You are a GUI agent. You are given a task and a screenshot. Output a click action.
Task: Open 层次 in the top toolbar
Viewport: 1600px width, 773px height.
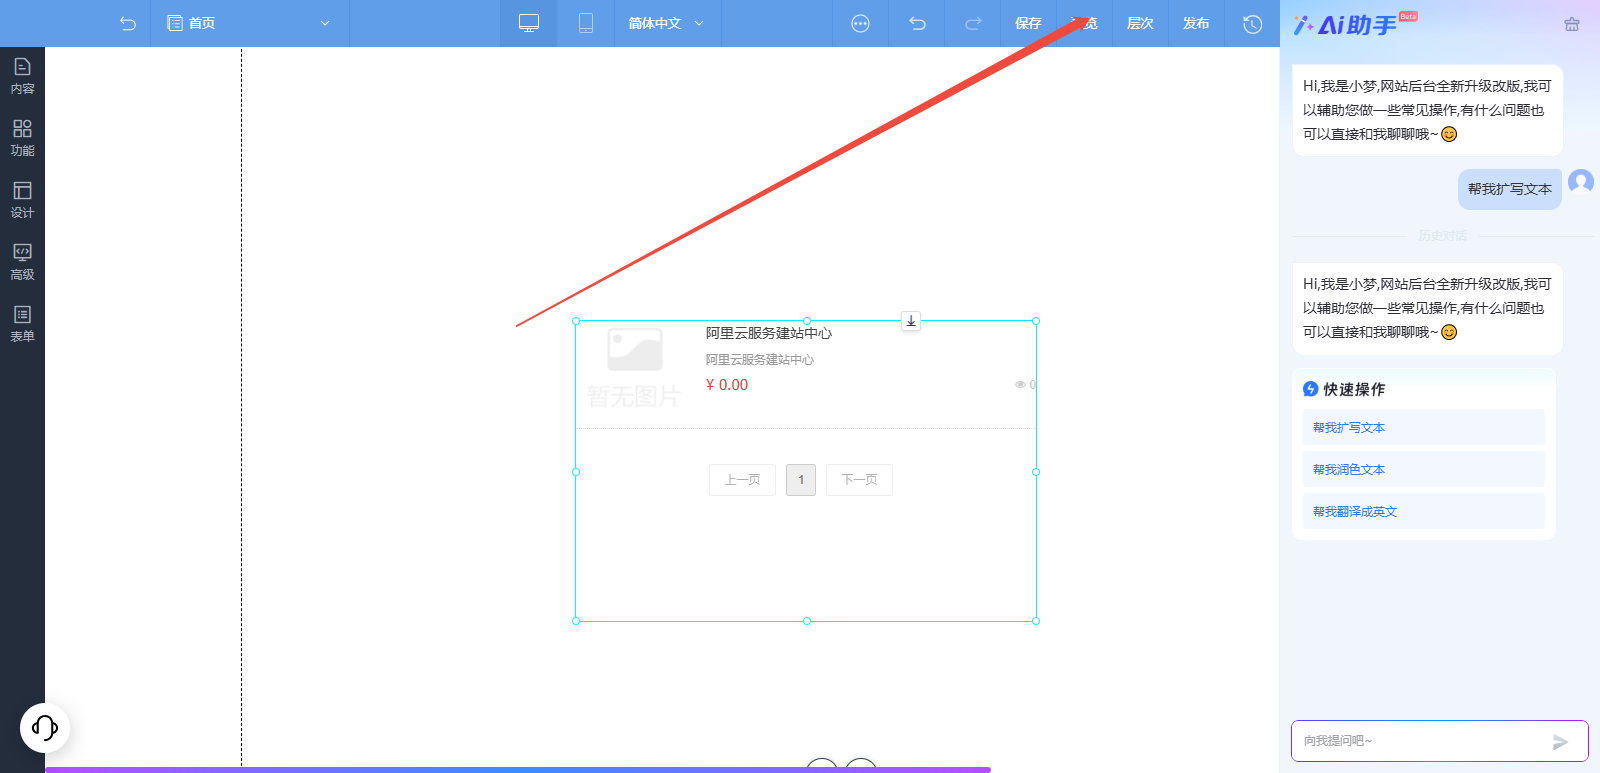[x=1140, y=23]
